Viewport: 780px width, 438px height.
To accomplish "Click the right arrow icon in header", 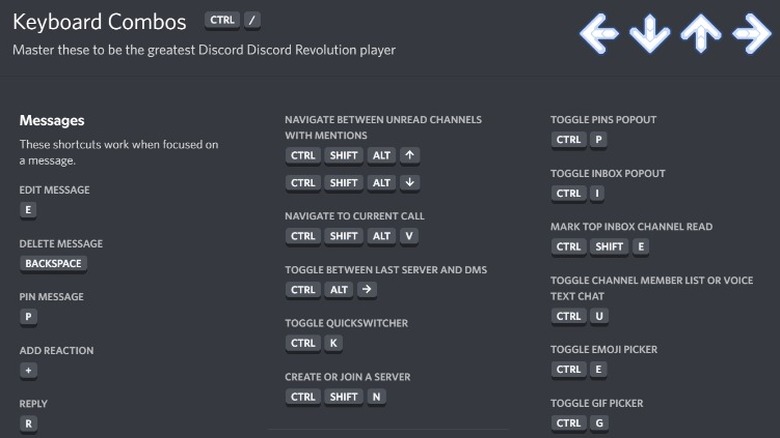I will (x=751, y=35).
